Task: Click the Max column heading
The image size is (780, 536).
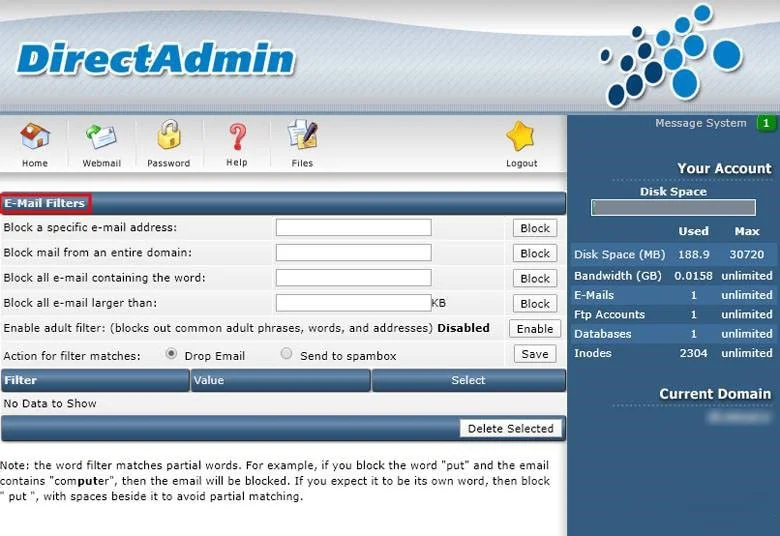Action: [x=747, y=231]
